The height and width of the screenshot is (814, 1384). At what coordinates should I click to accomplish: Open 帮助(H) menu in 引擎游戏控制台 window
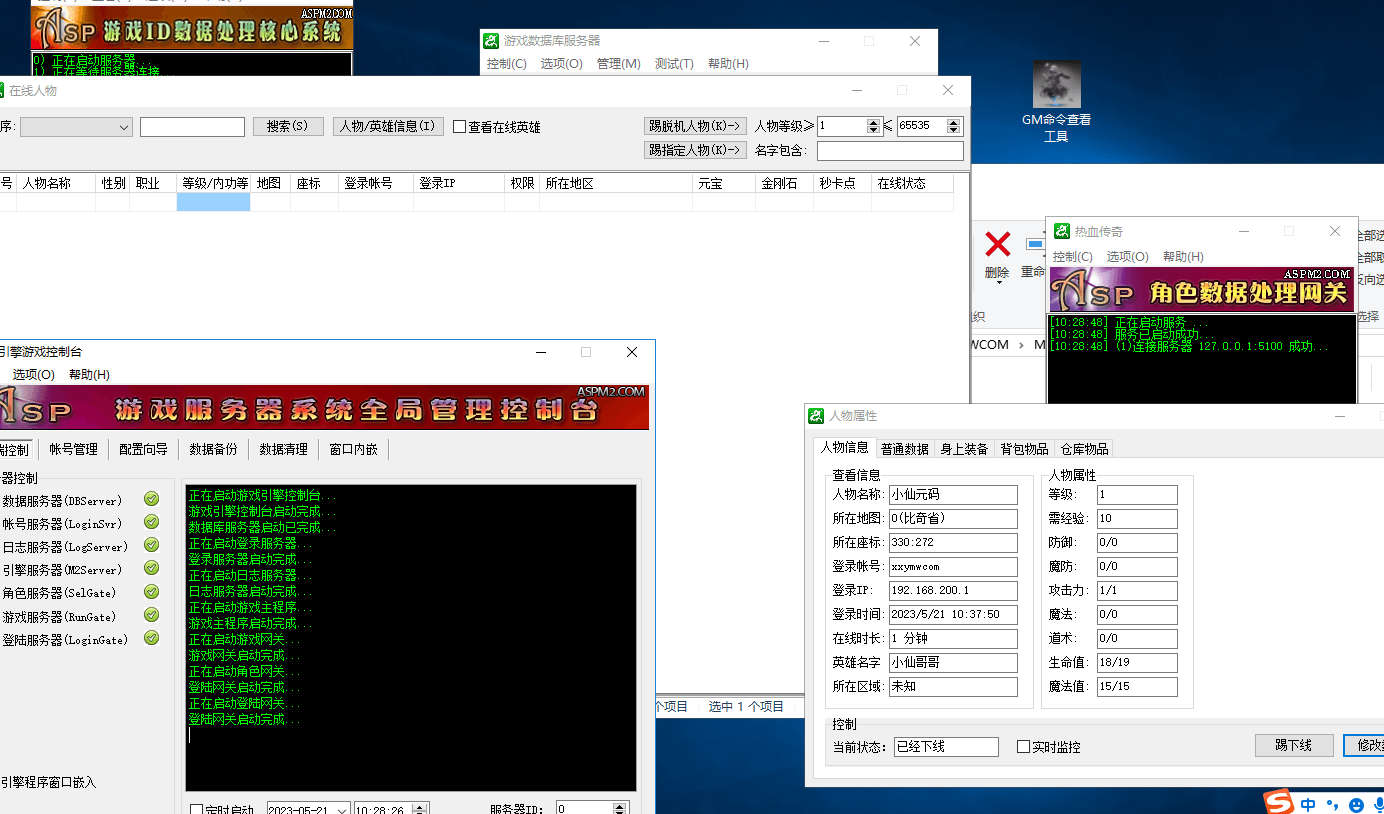click(89, 375)
